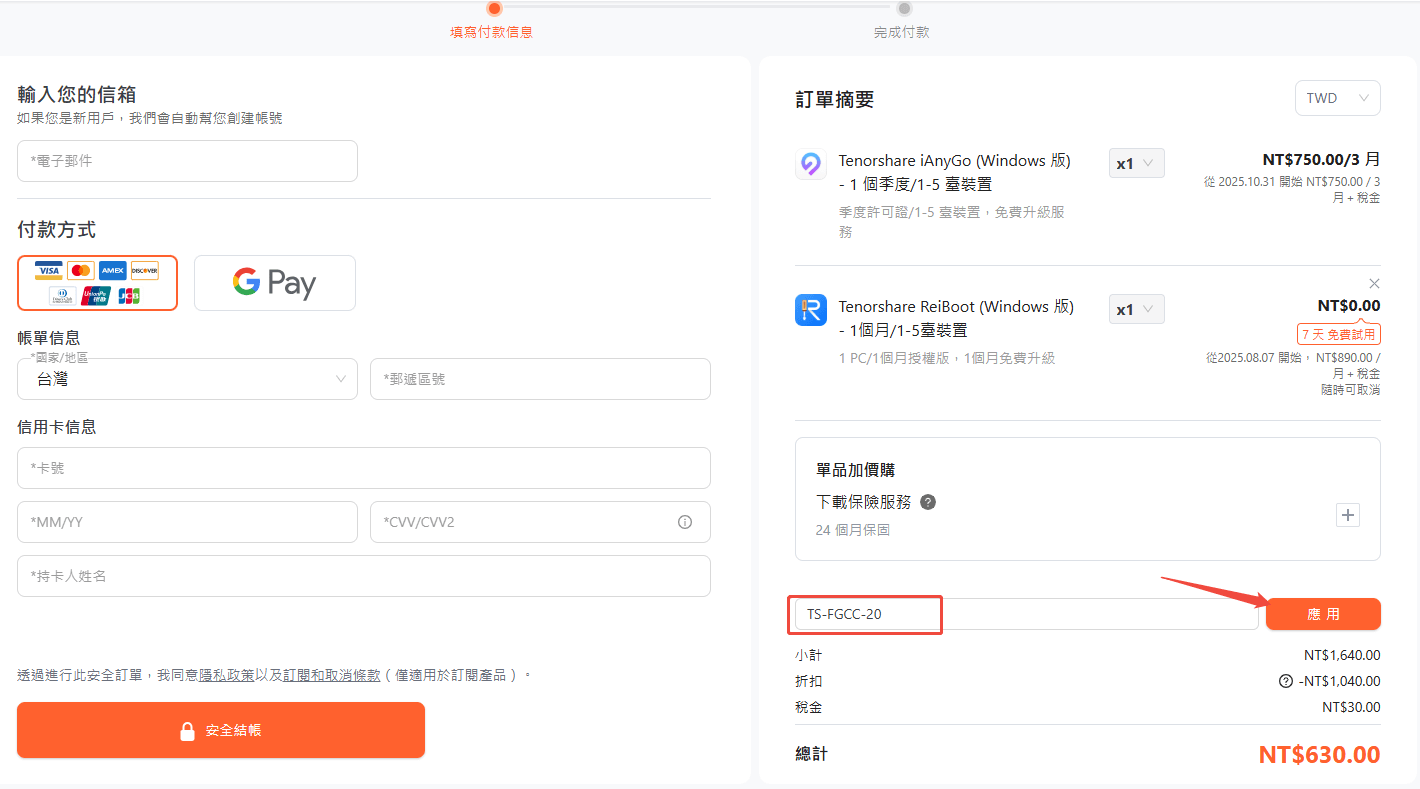The width and height of the screenshot is (1420, 789).
Task: Click the iAnyGo price NT$750.00/3 月
Action: tap(1321, 159)
